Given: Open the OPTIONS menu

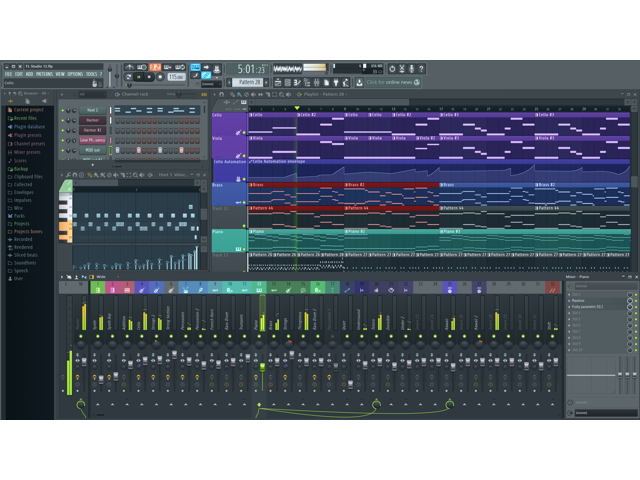Looking at the screenshot, I should click(x=75, y=74).
